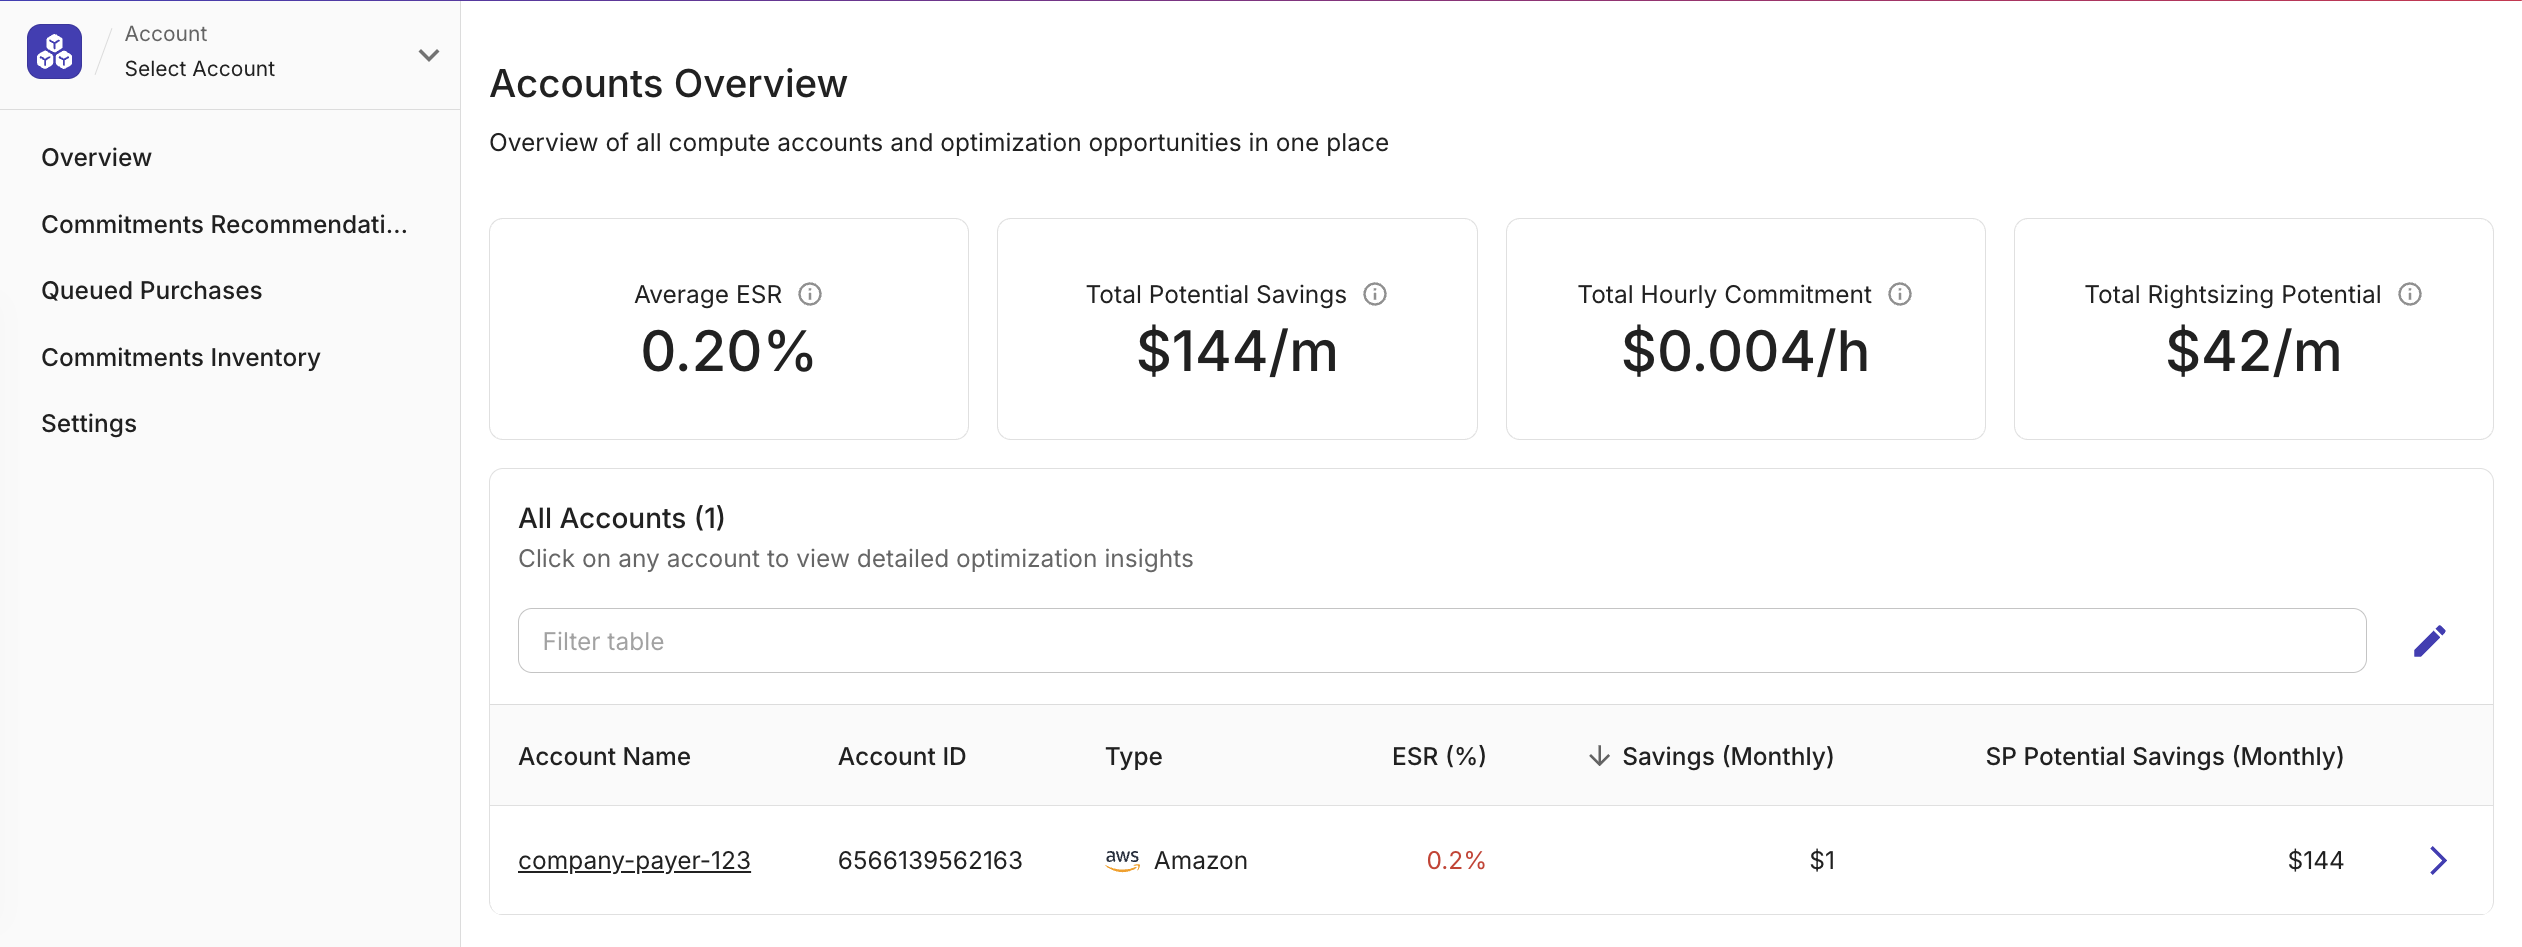Open Queued Purchases from the sidebar
The width and height of the screenshot is (2522, 947).
point(151,290)
